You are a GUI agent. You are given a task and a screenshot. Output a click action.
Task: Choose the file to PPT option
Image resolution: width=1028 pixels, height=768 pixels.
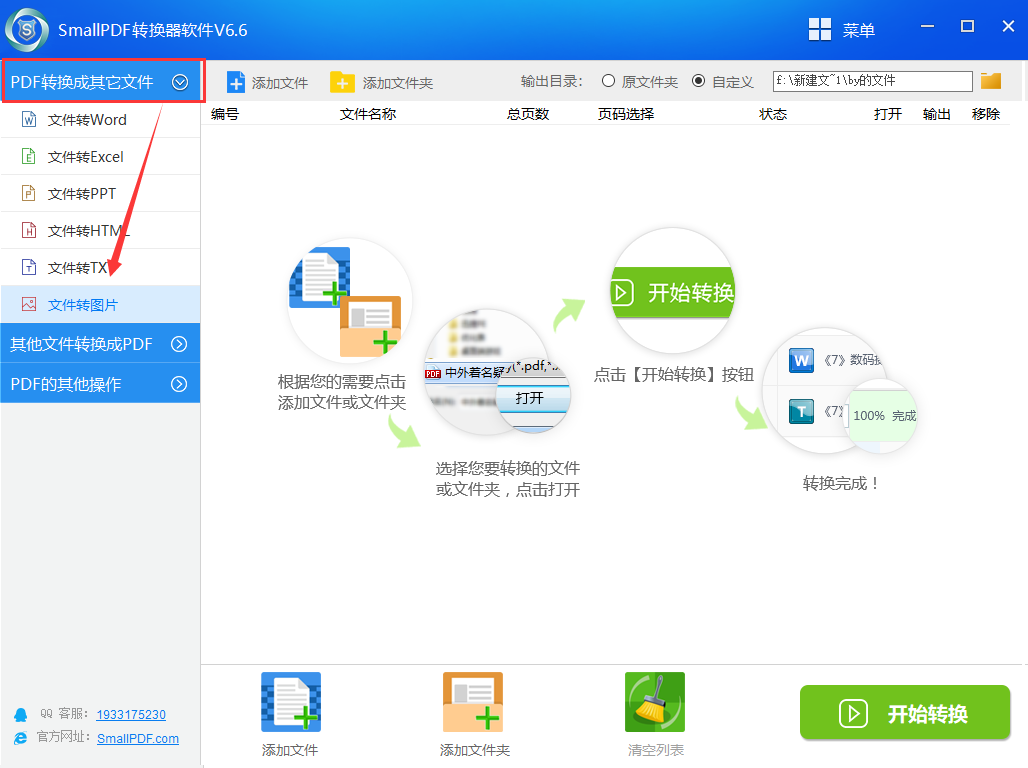82,194
